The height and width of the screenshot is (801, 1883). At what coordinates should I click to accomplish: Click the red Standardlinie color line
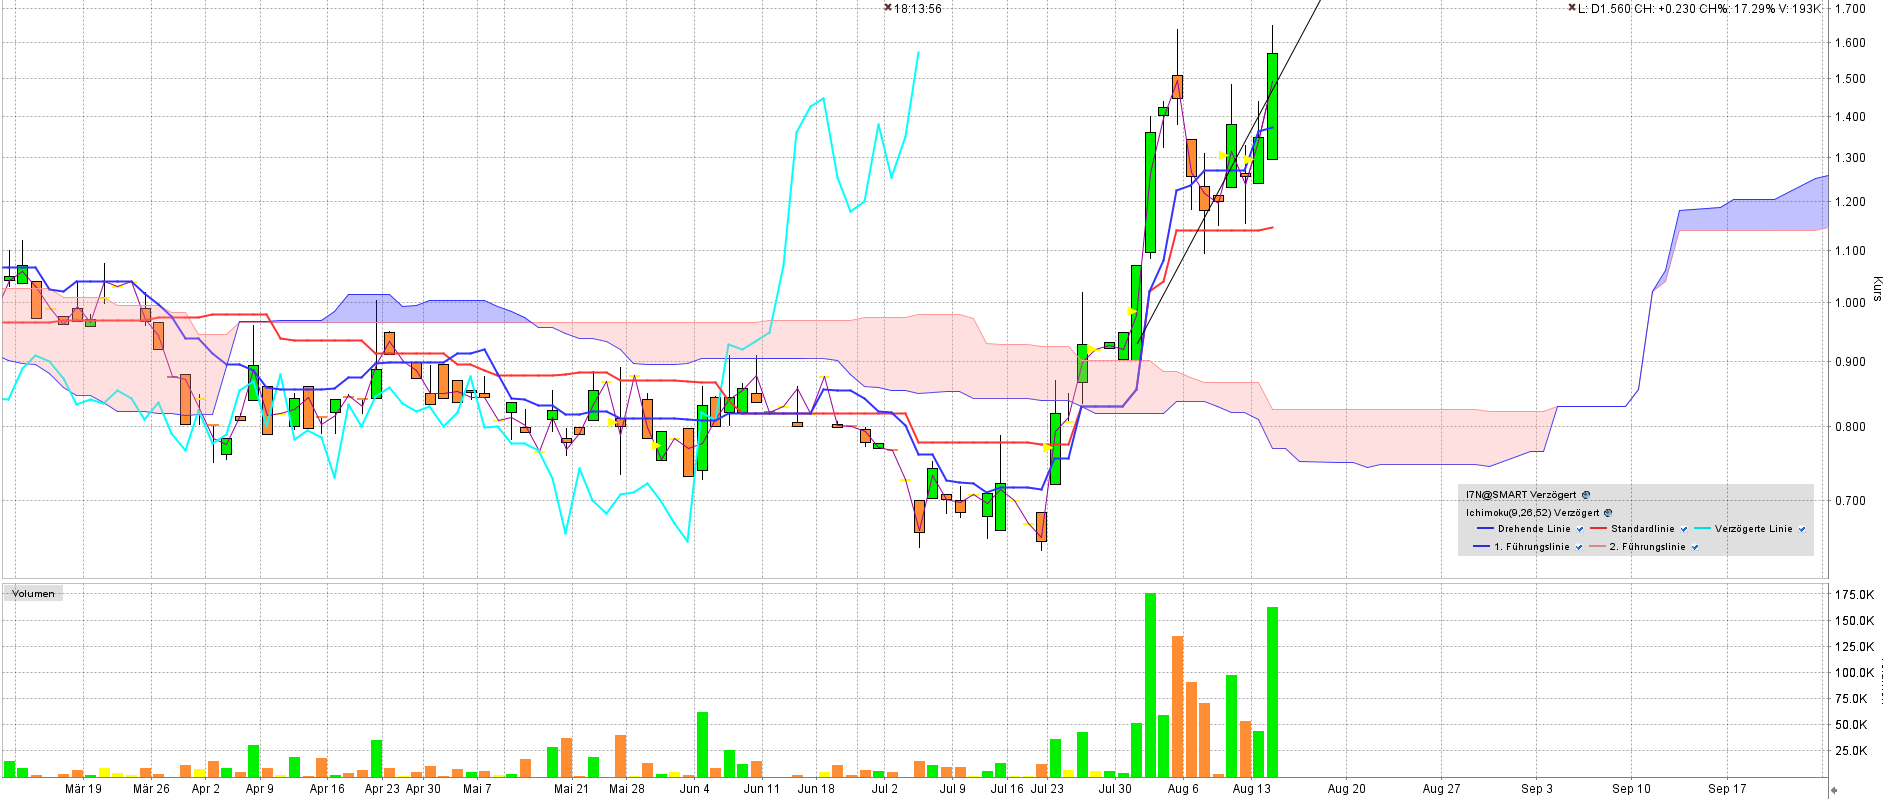pyautogui.click(x=1598, y=529)
